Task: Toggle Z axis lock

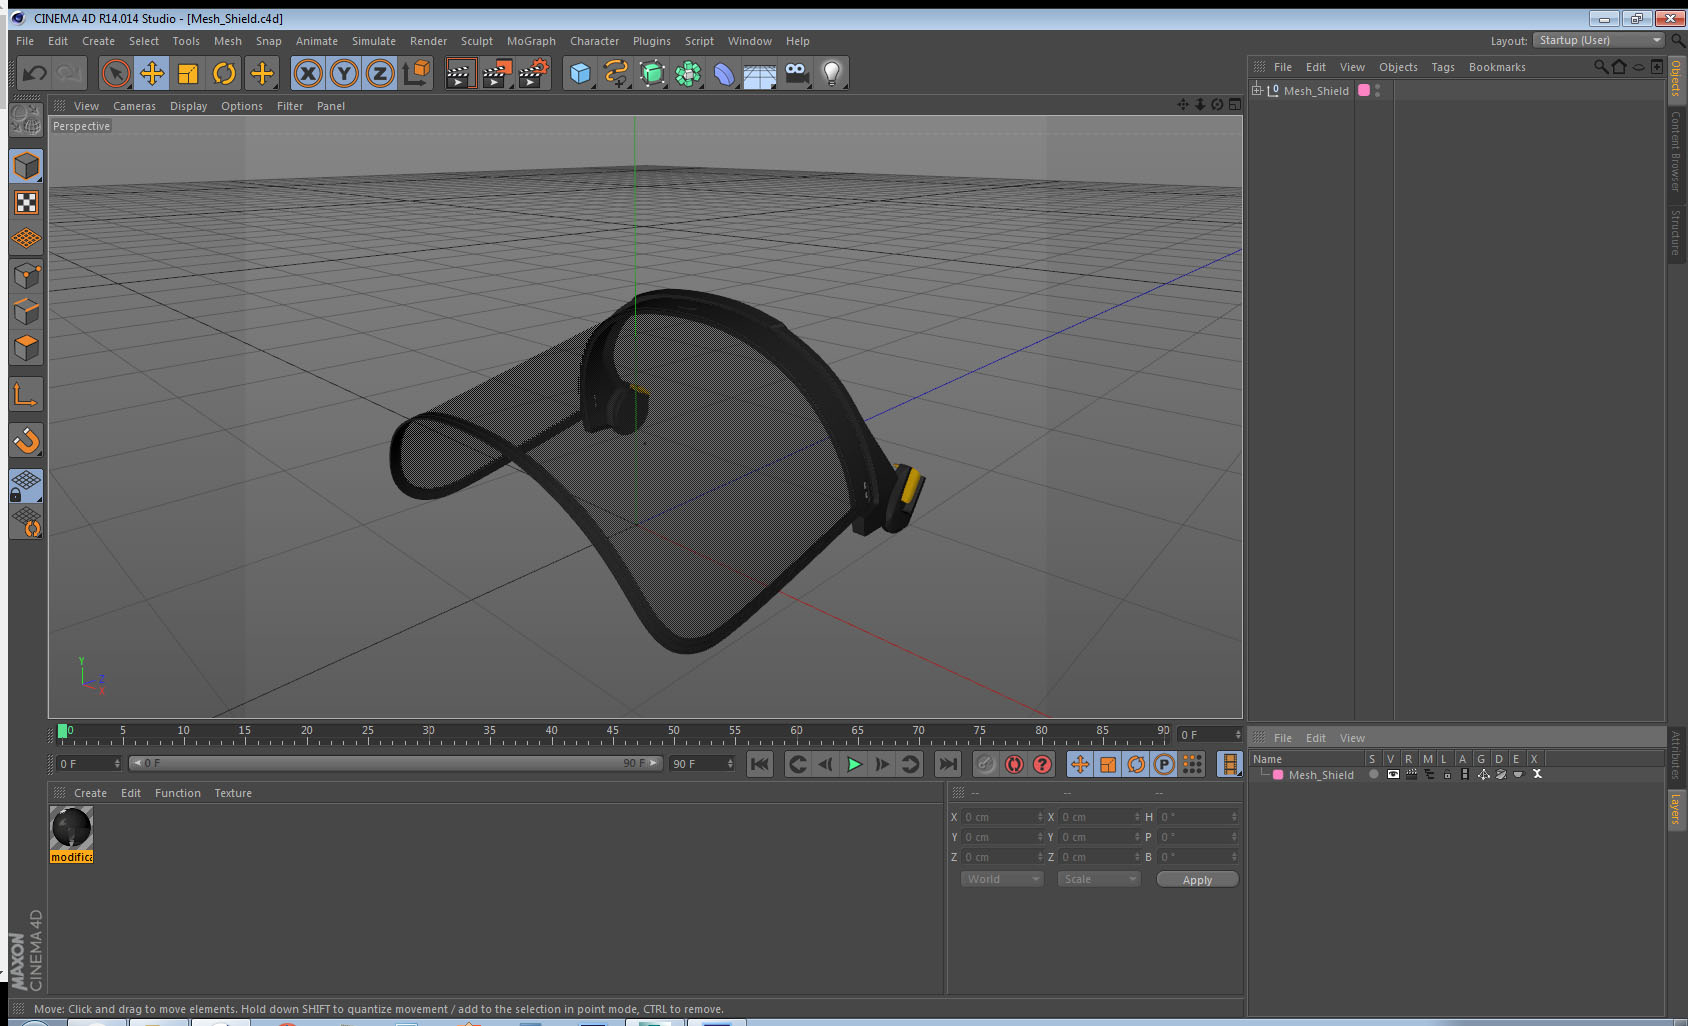Action: point(380,73)
